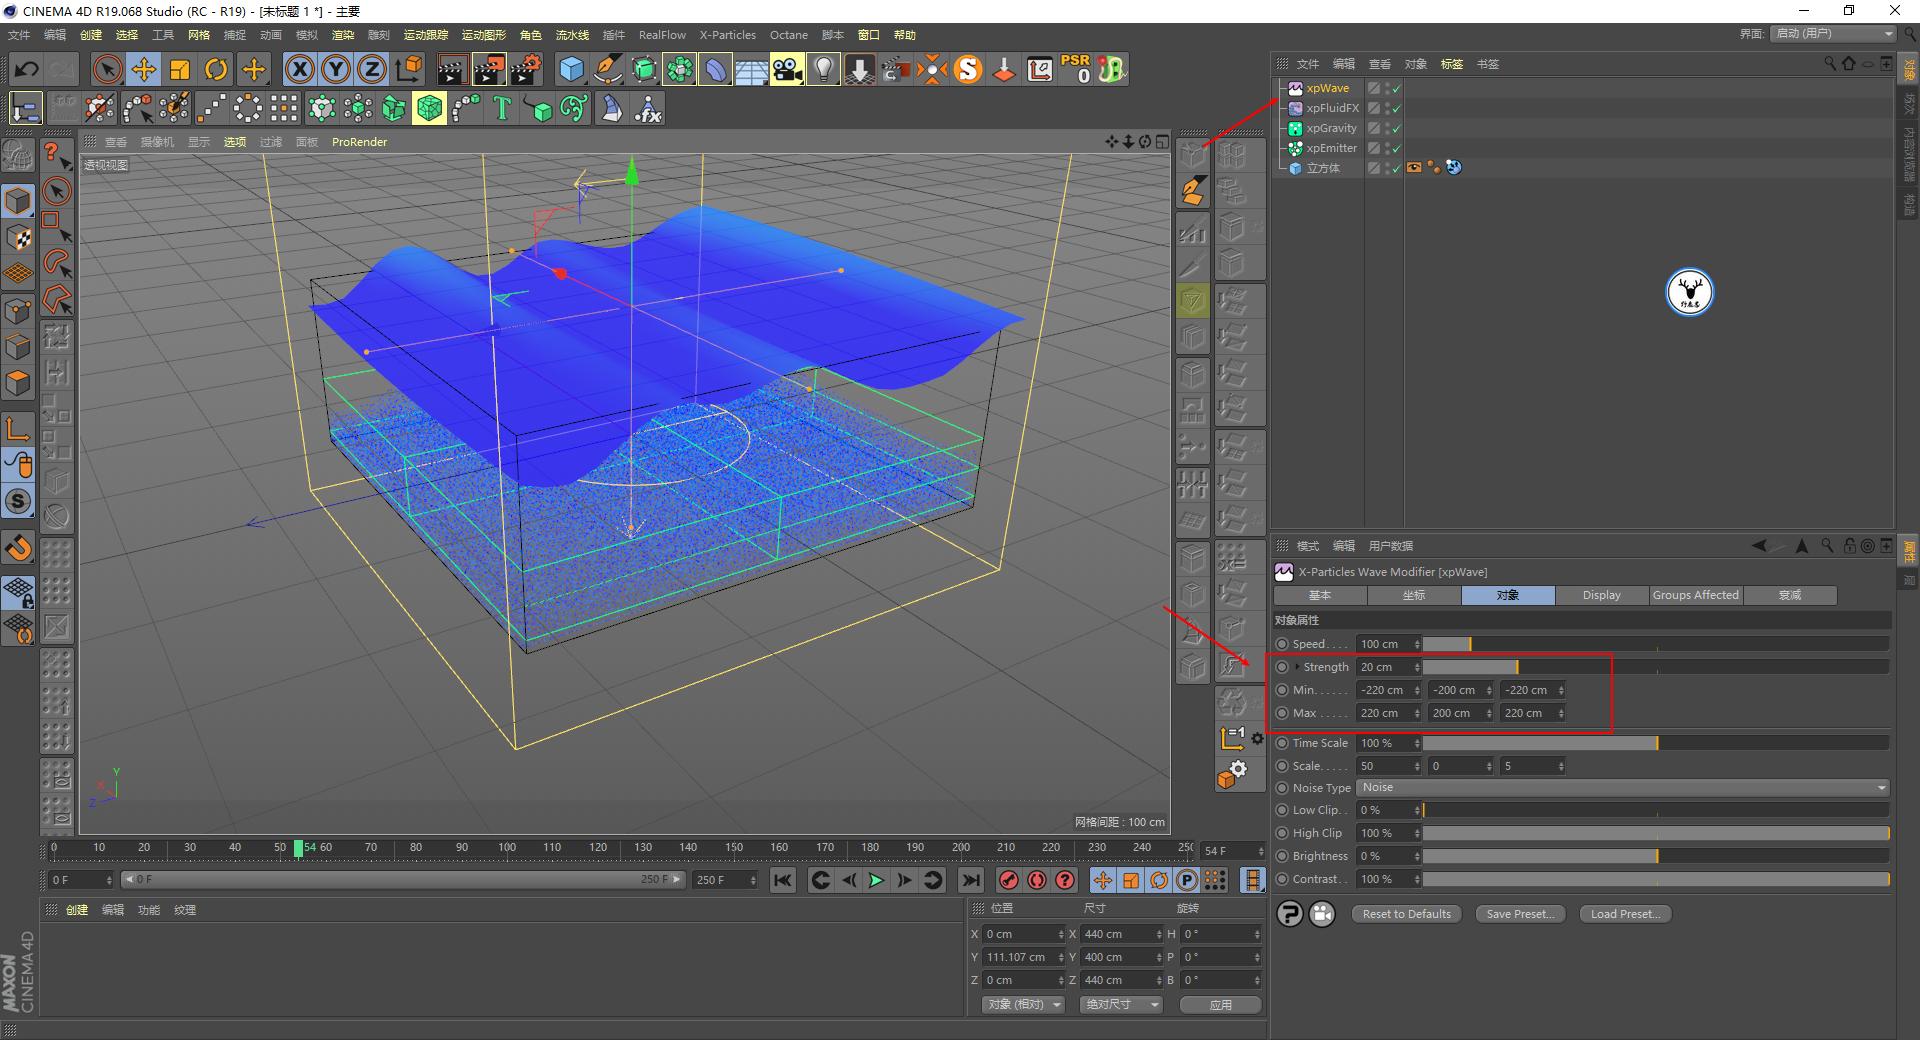Toggle the green checkmark on xpWave

(x=1396, y=88)
